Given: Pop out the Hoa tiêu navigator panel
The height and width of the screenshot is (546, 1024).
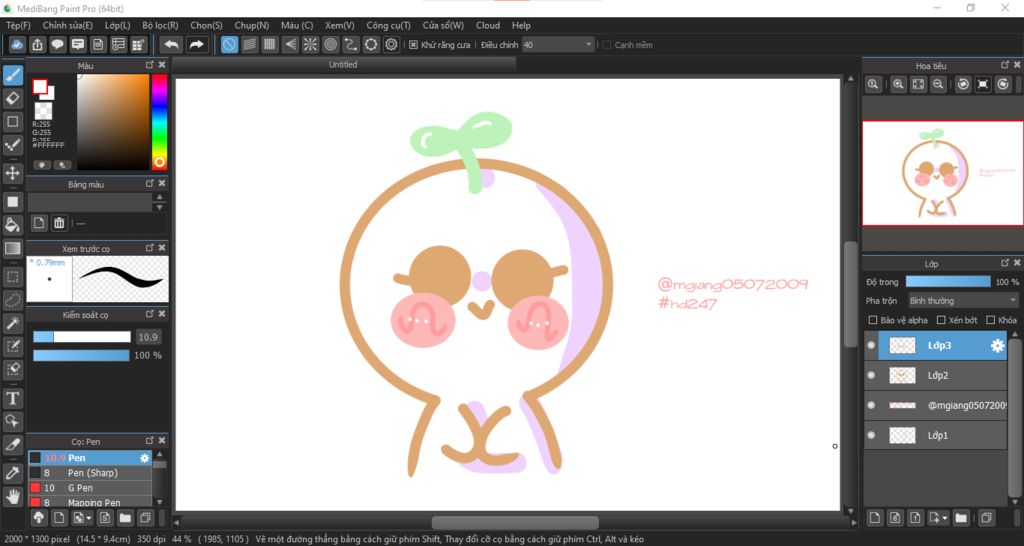Looking at the screenshot, I should coord(1005,65).
